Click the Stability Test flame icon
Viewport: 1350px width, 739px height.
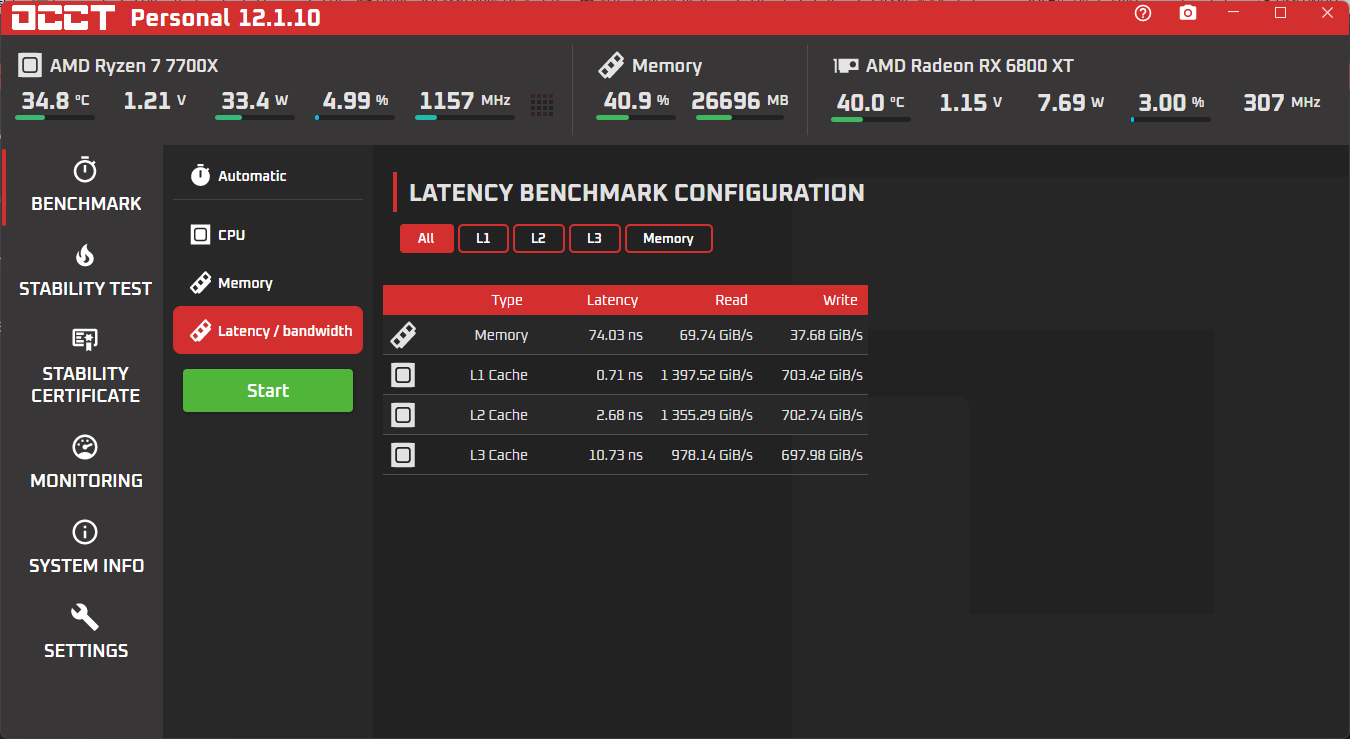(85, 255)
